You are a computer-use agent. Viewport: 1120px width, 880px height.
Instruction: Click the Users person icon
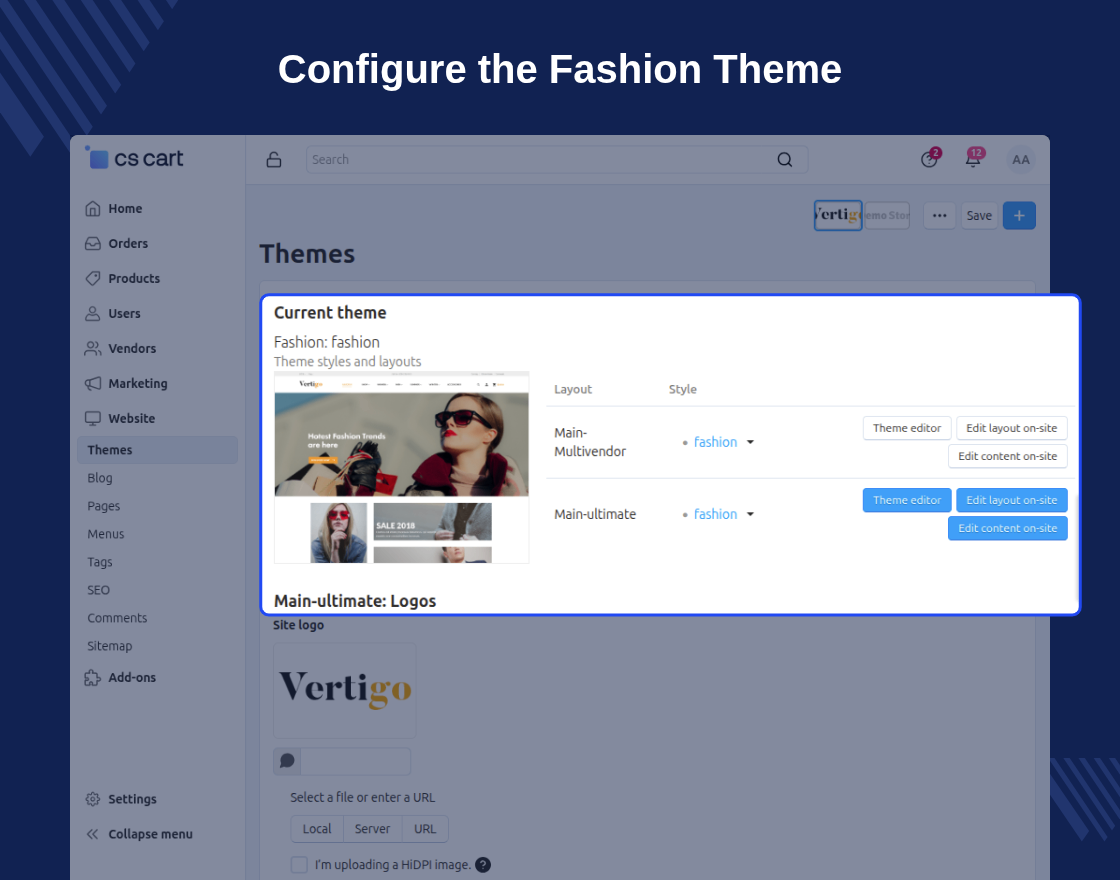point(93,314)
